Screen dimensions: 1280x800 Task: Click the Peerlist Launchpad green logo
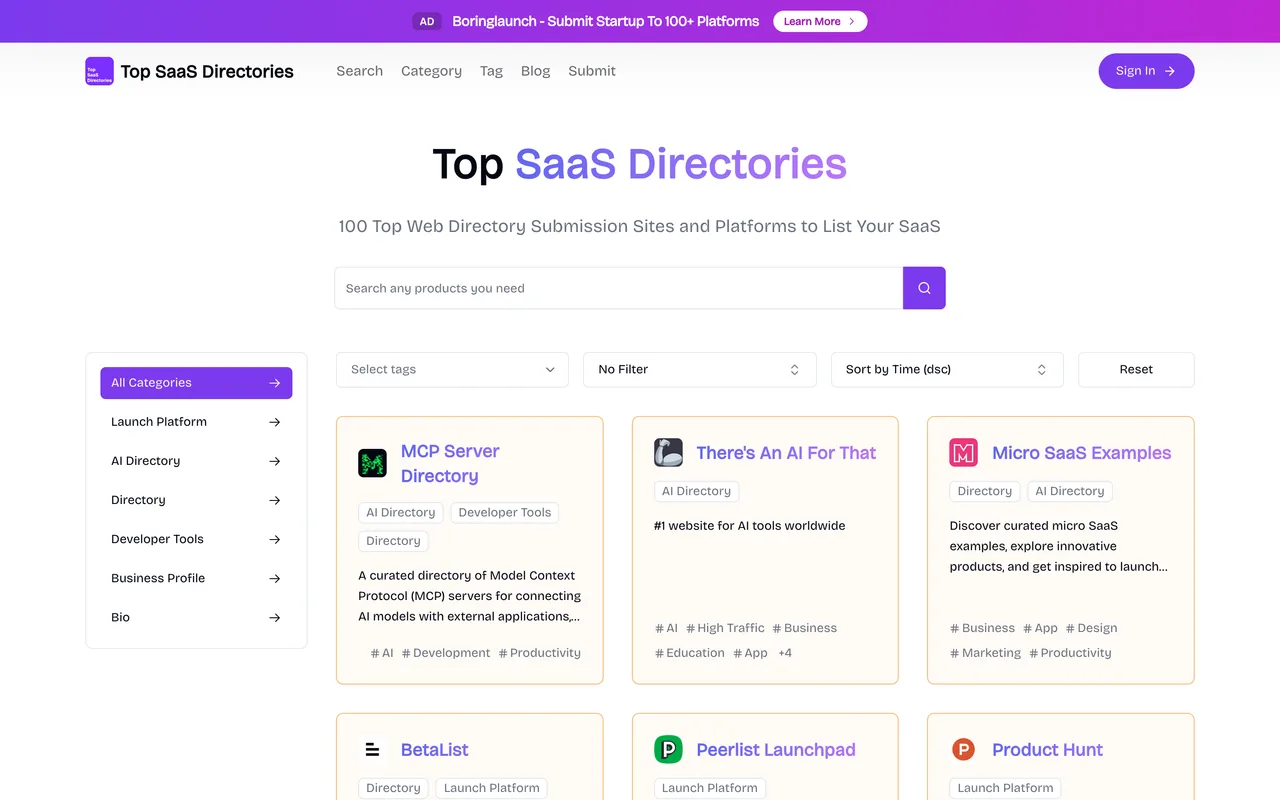(x=668, y=749)
